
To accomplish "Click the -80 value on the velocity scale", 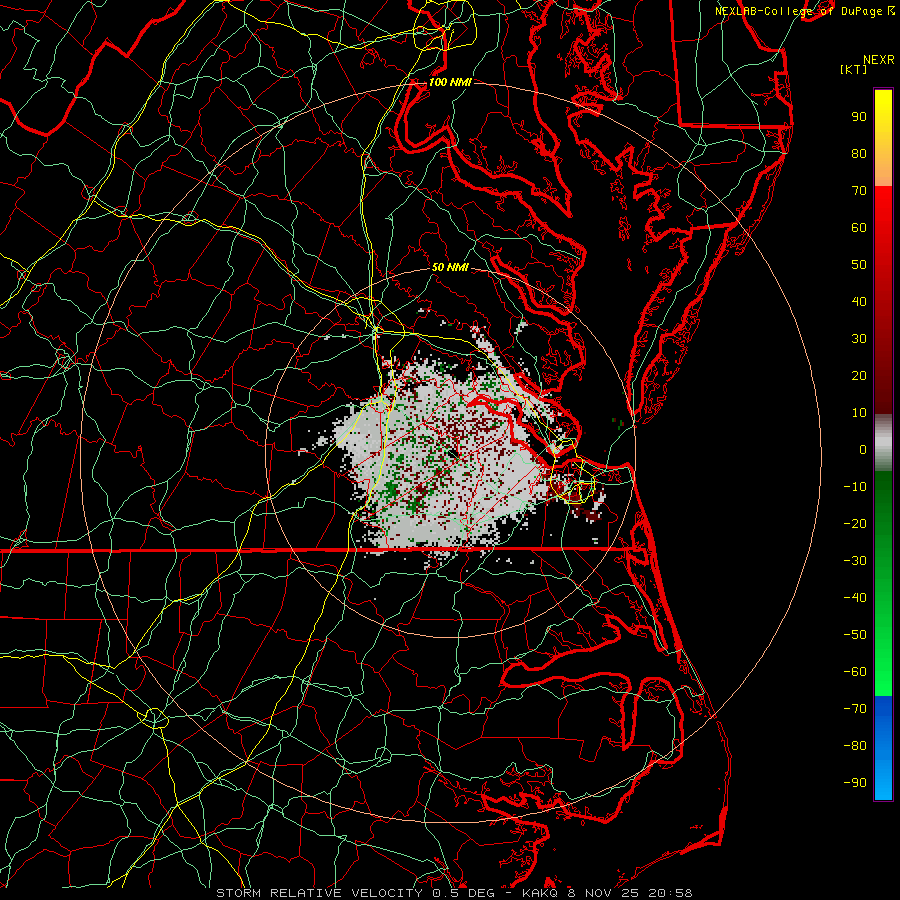I will pos(855,746).
